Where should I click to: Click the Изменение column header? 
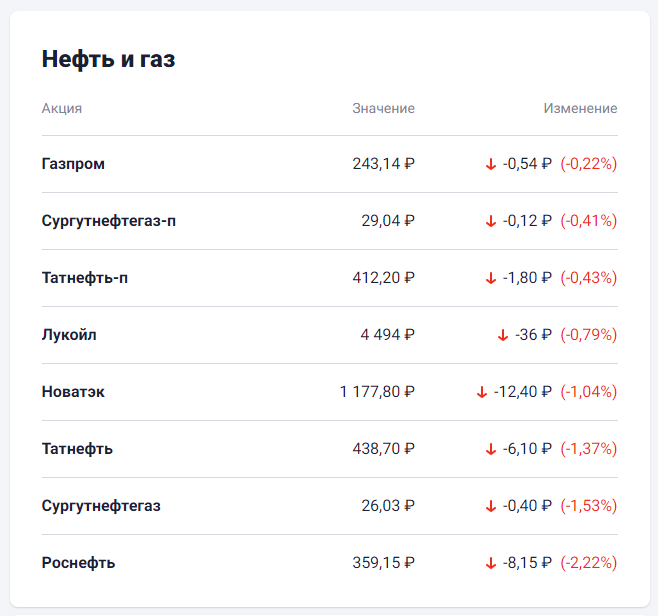(580, 108)
